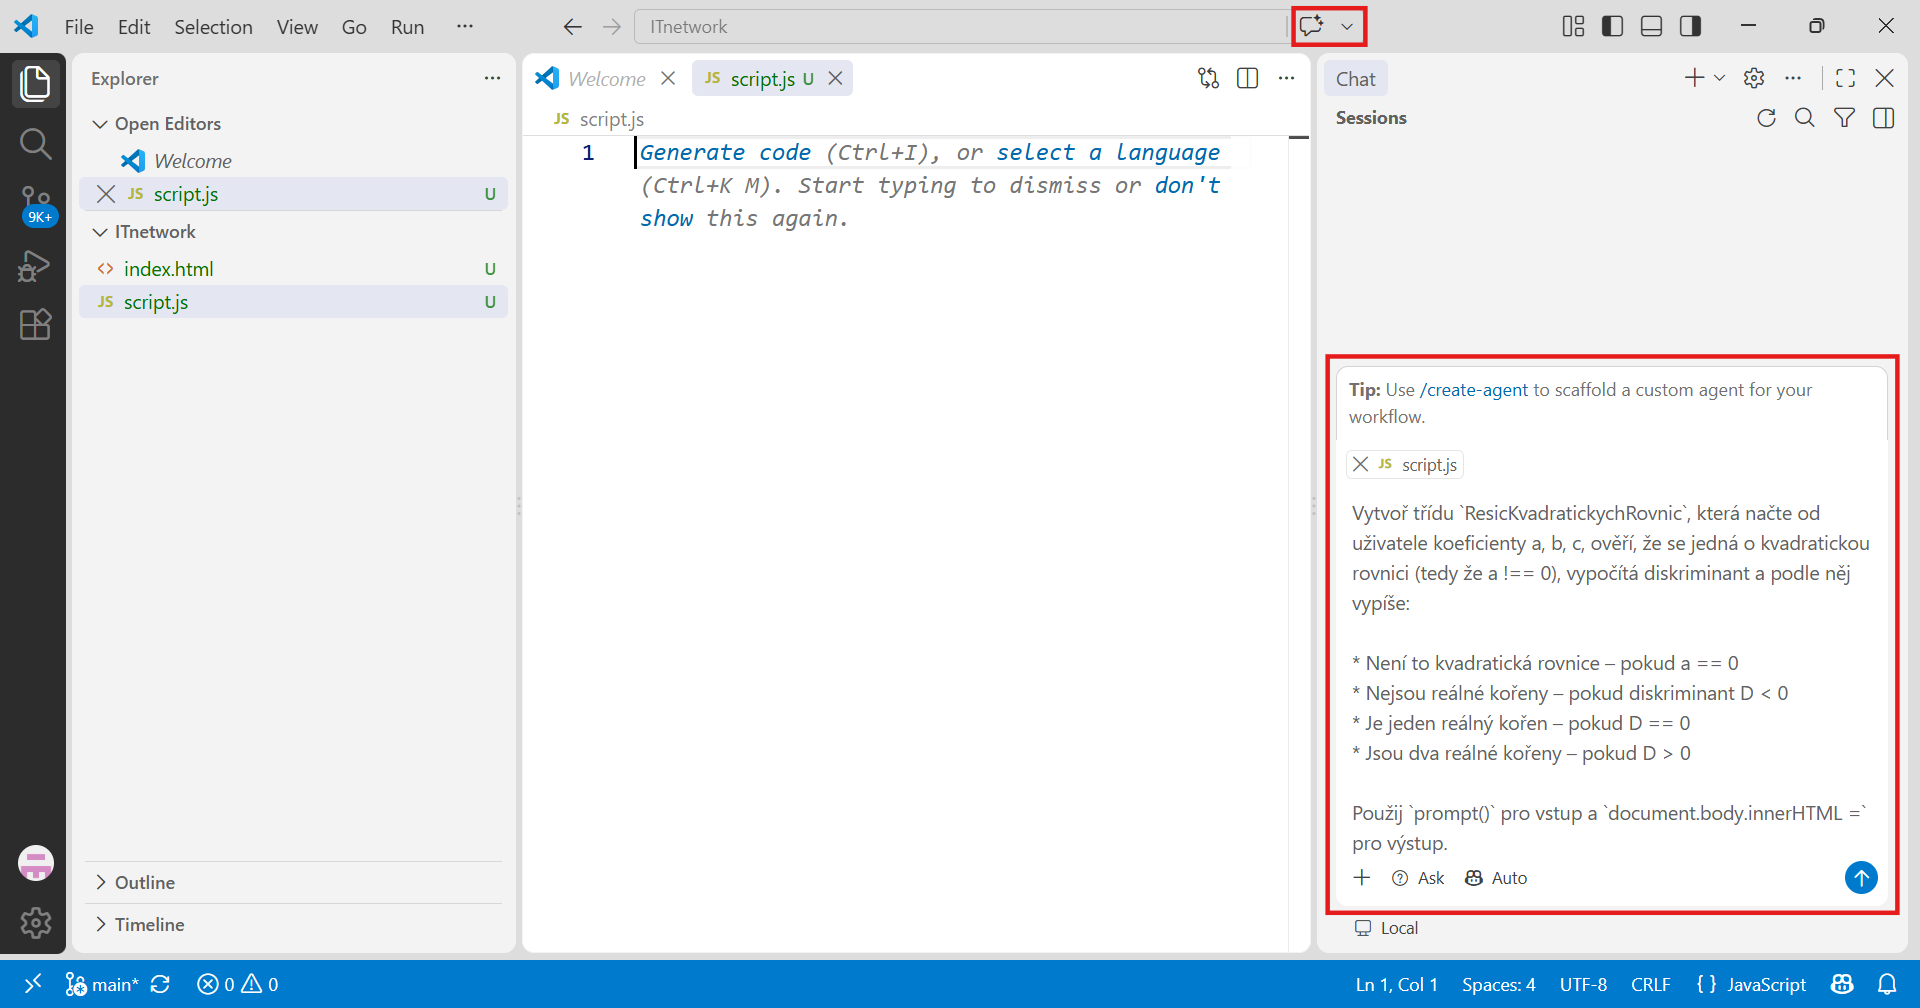
Task: Toggle the bottom Panel visibility
Action: pos(1651,26)
